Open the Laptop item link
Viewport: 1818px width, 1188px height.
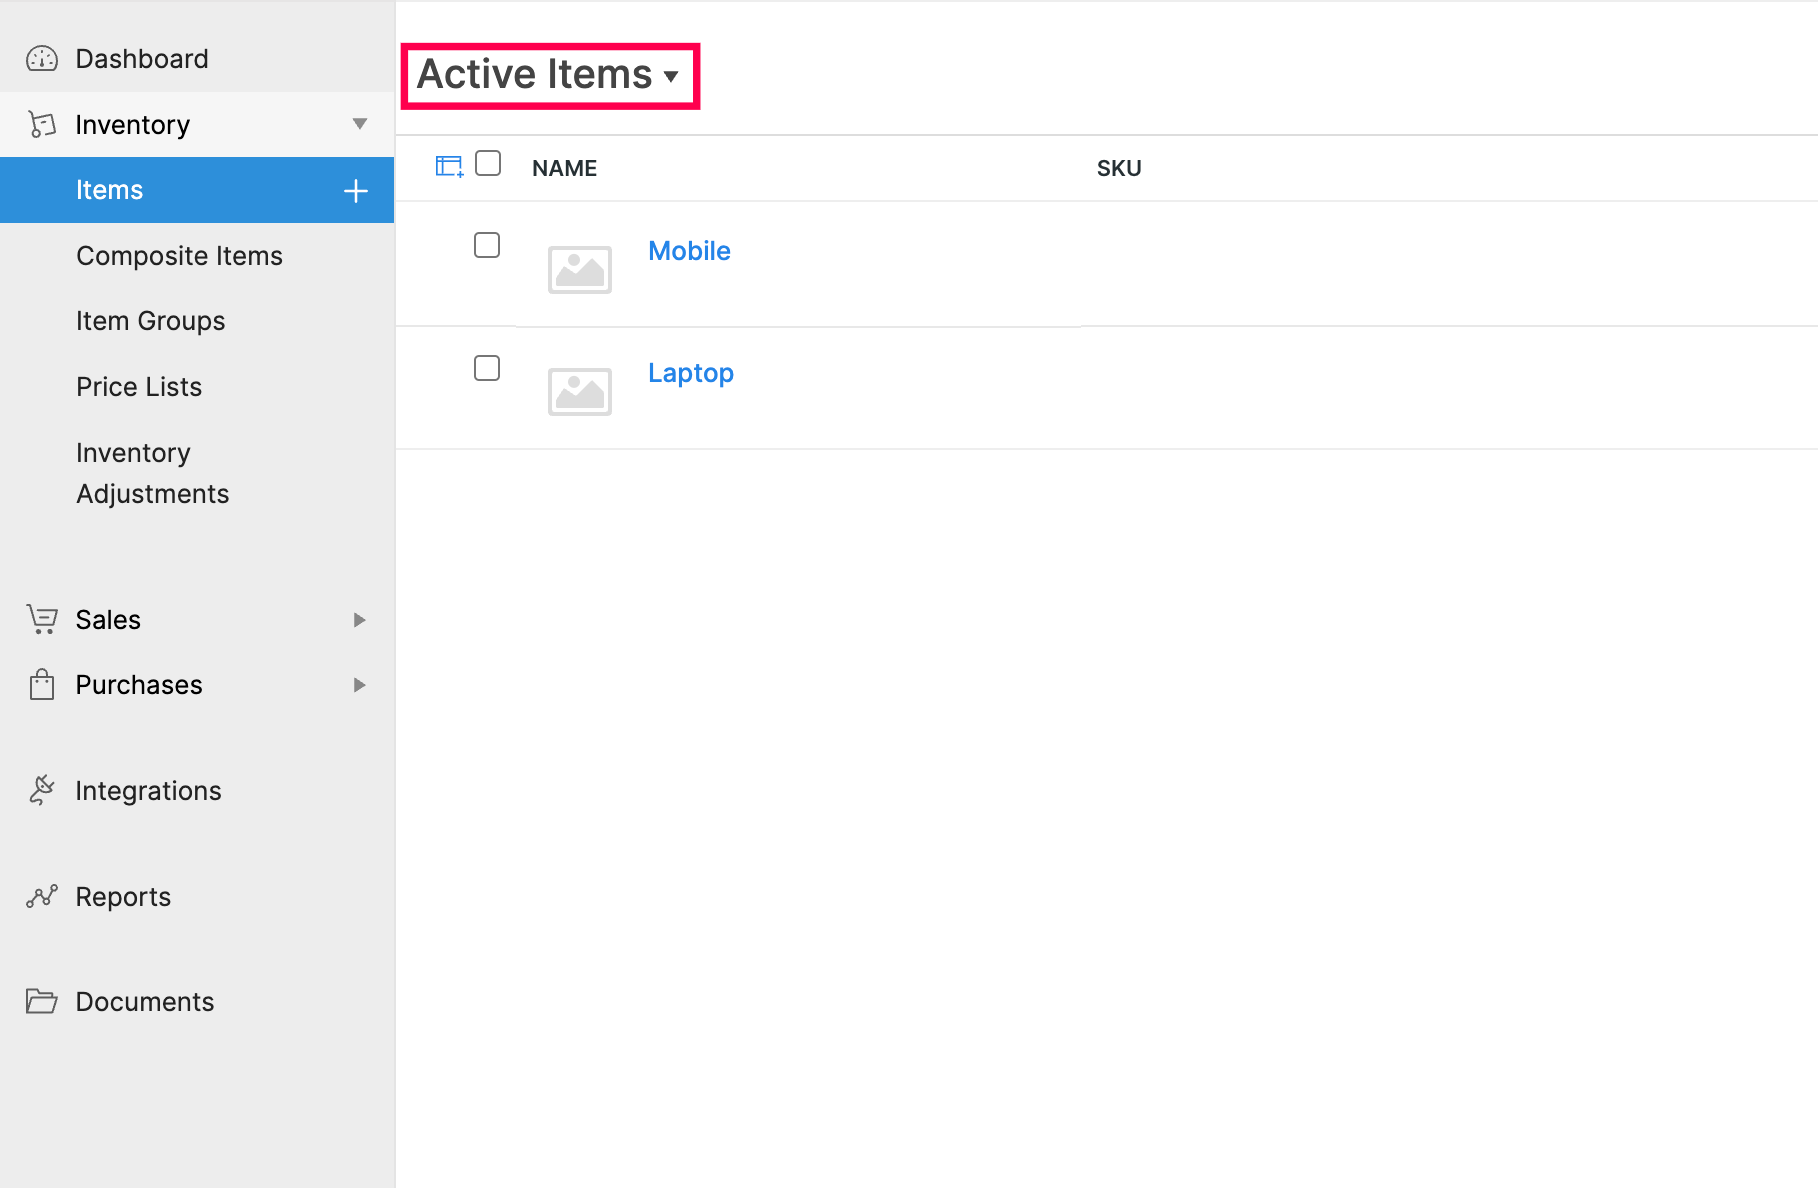[x=690, y=373]
